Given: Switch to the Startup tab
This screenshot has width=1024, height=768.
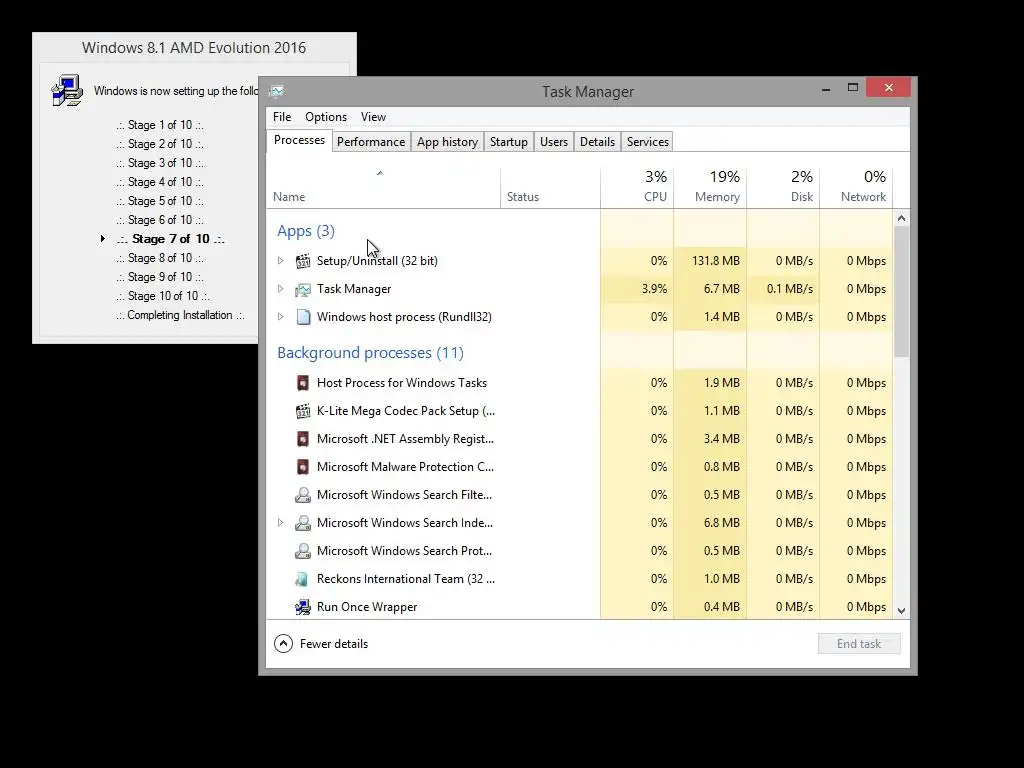Looking at the screenshot, I should point(509,142).
